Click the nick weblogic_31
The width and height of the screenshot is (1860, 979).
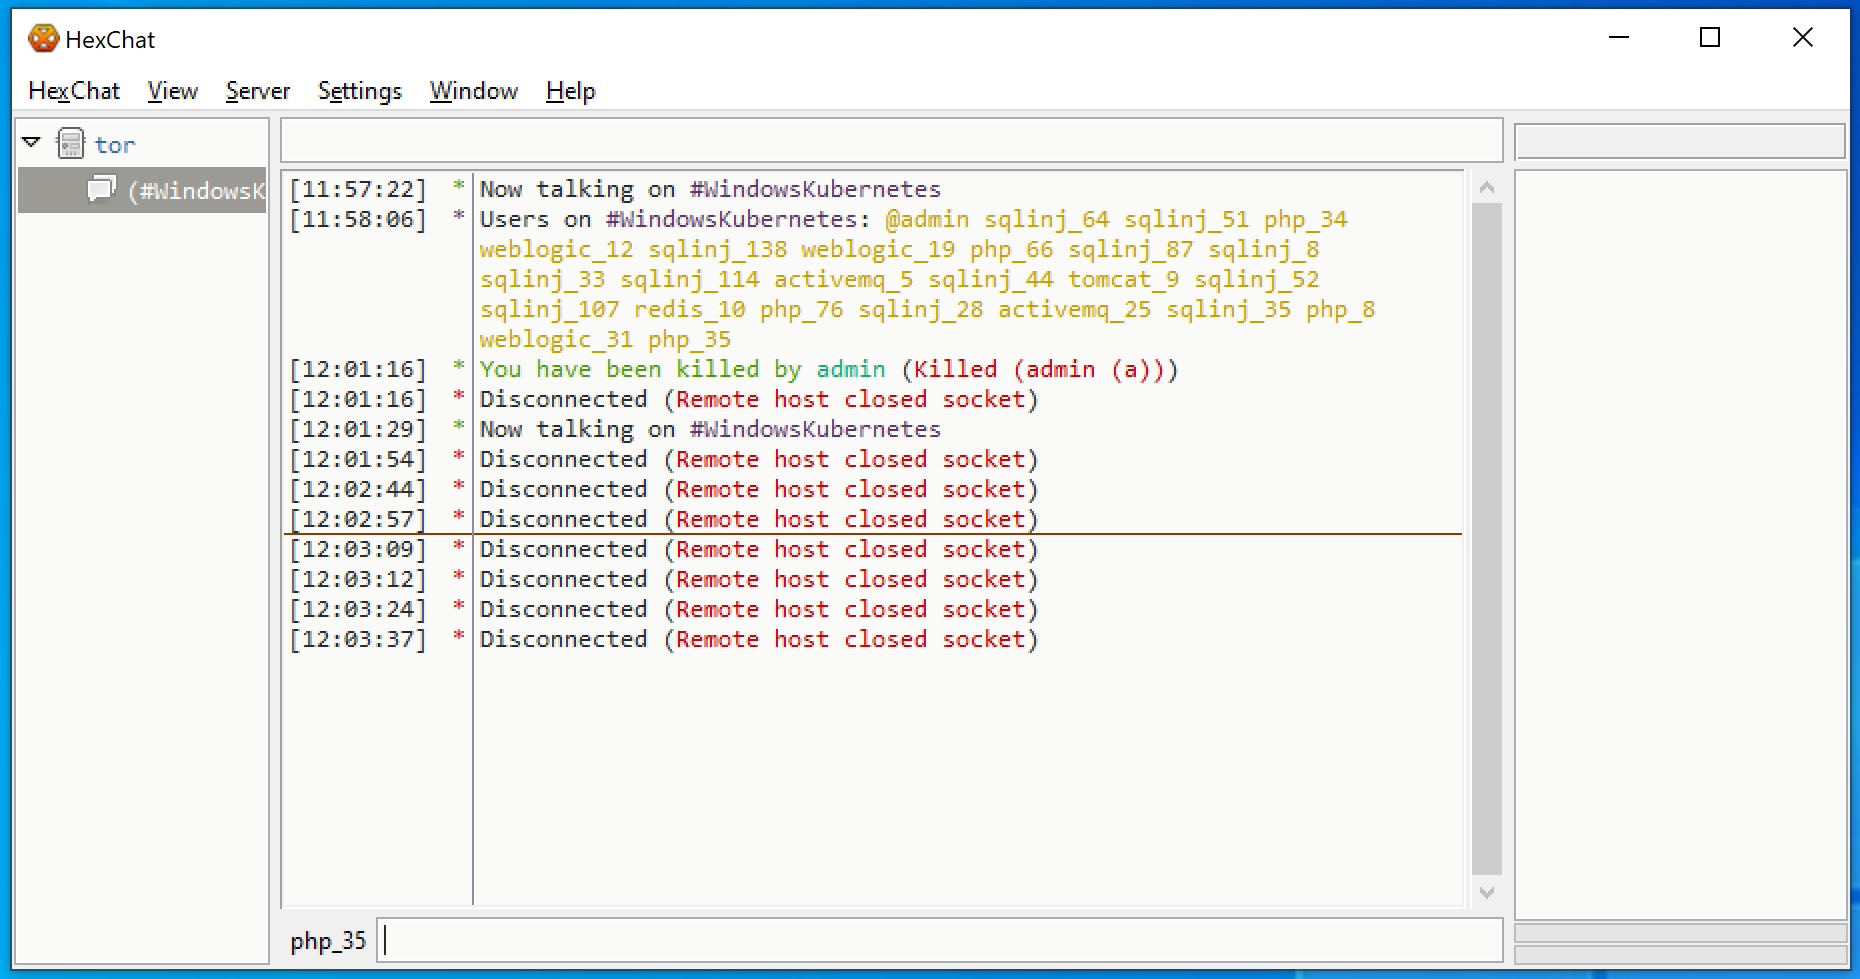[x=556, y=339]
